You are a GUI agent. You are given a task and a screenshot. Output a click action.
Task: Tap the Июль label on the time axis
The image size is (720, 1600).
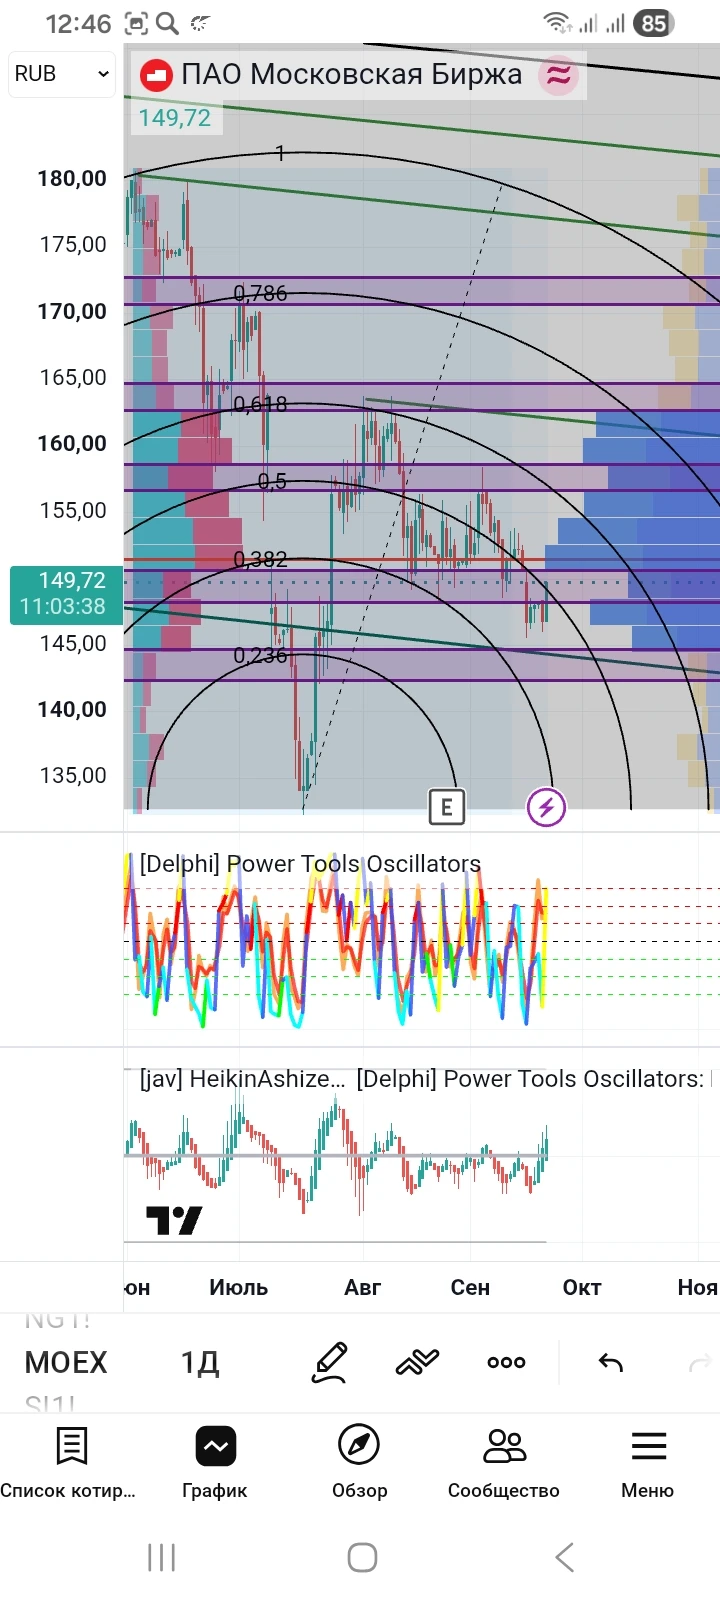[x=238, y=1287]
